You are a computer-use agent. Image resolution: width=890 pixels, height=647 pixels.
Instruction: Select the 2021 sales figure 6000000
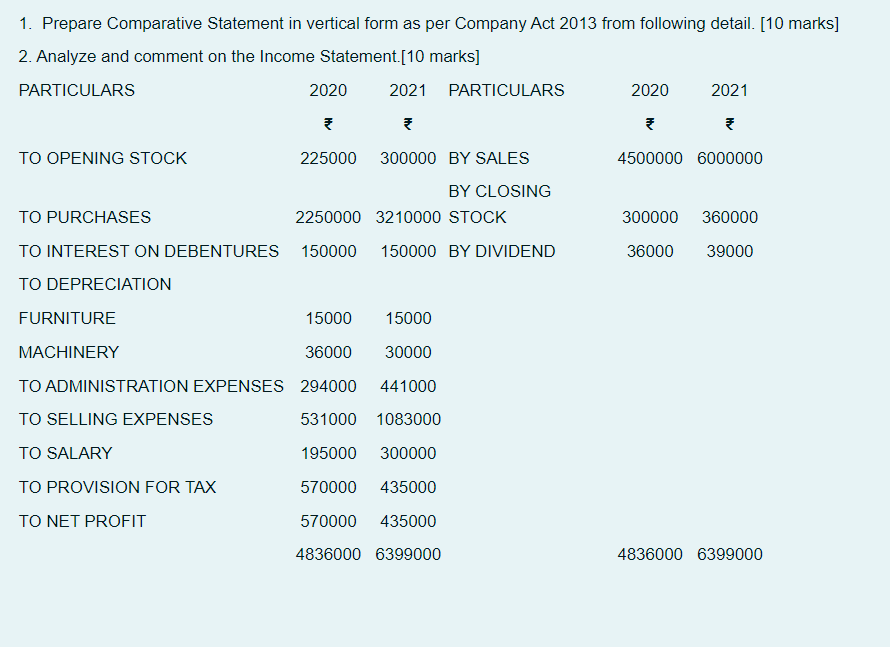tap(730, 158)
